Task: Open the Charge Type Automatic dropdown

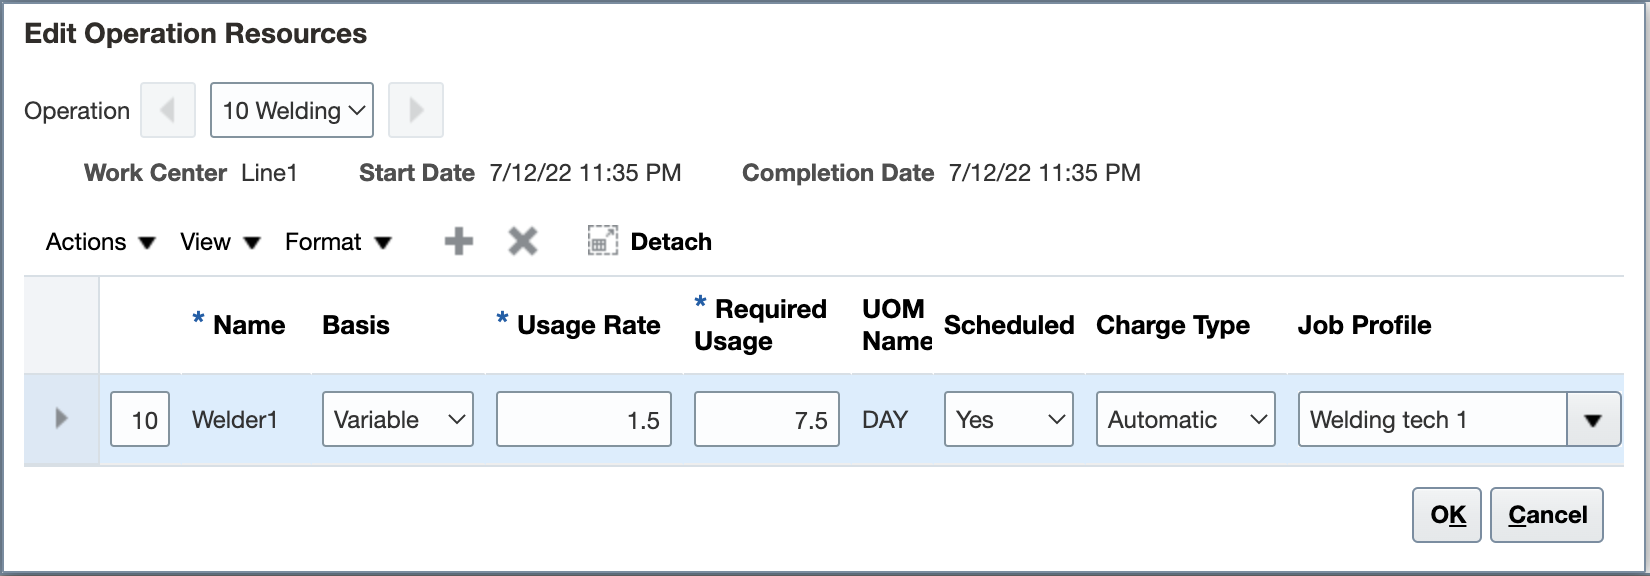Action: (x=1185, y=419)
